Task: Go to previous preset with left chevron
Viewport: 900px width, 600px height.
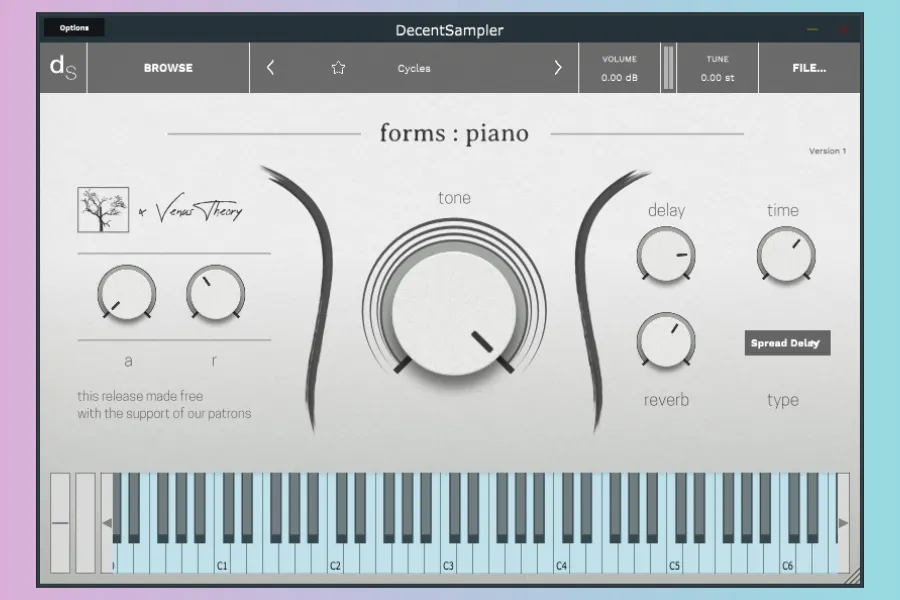Action: 270,68
